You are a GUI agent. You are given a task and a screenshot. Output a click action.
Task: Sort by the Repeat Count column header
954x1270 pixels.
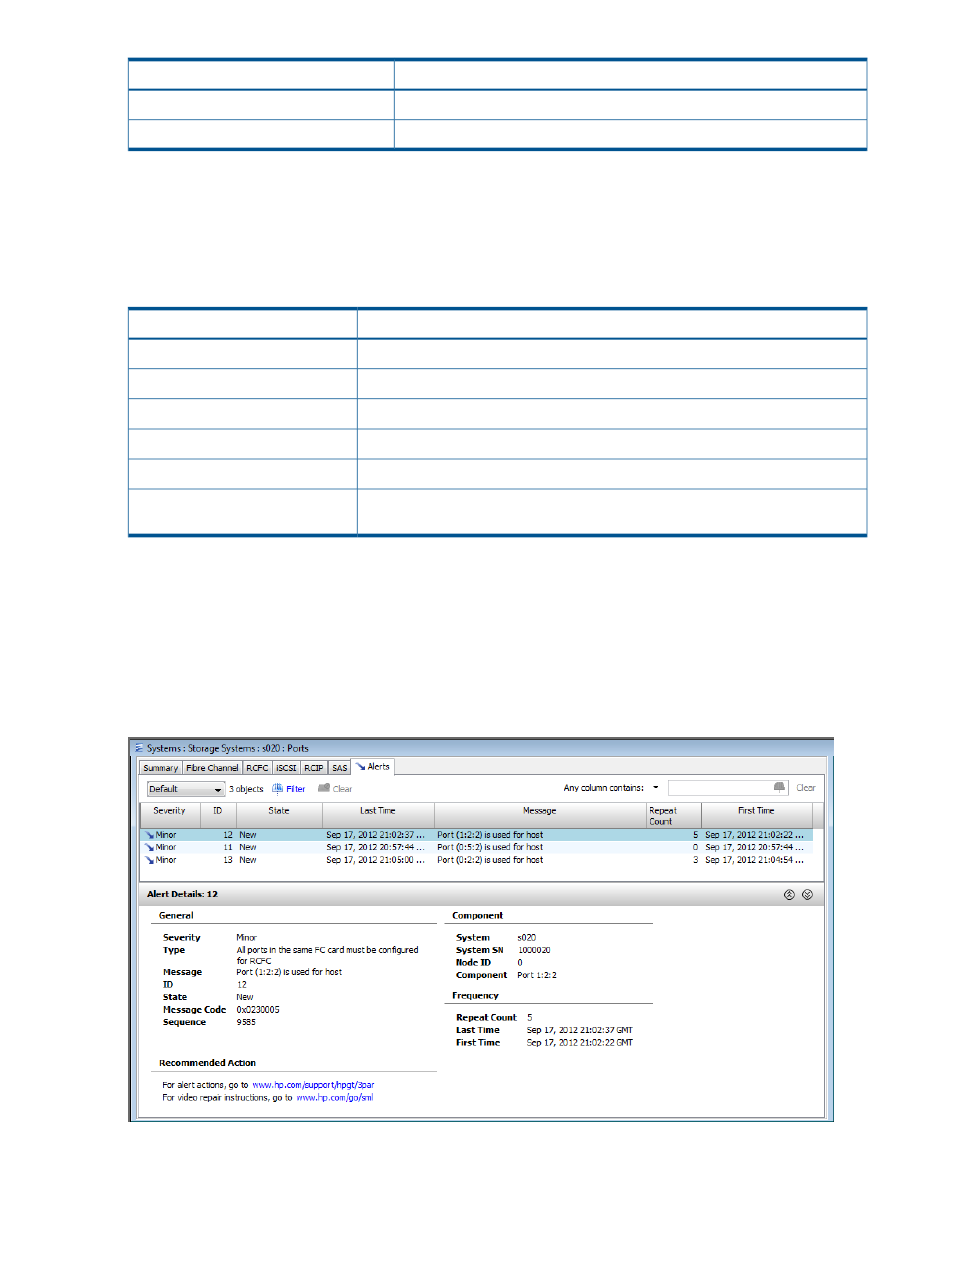coord(673,815)
